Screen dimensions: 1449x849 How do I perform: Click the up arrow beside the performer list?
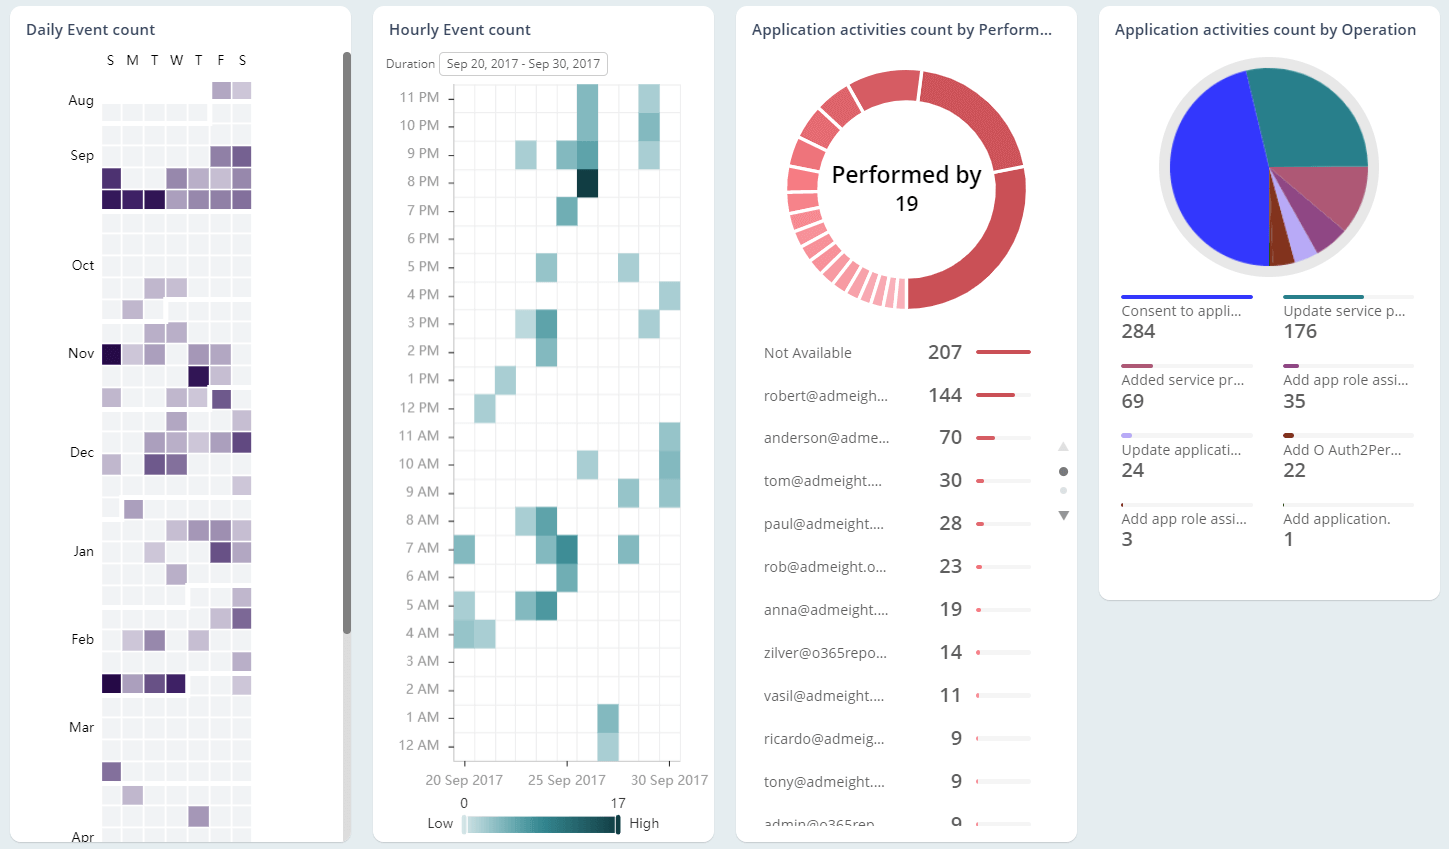pyautogui.click(x=1063, y=447)
